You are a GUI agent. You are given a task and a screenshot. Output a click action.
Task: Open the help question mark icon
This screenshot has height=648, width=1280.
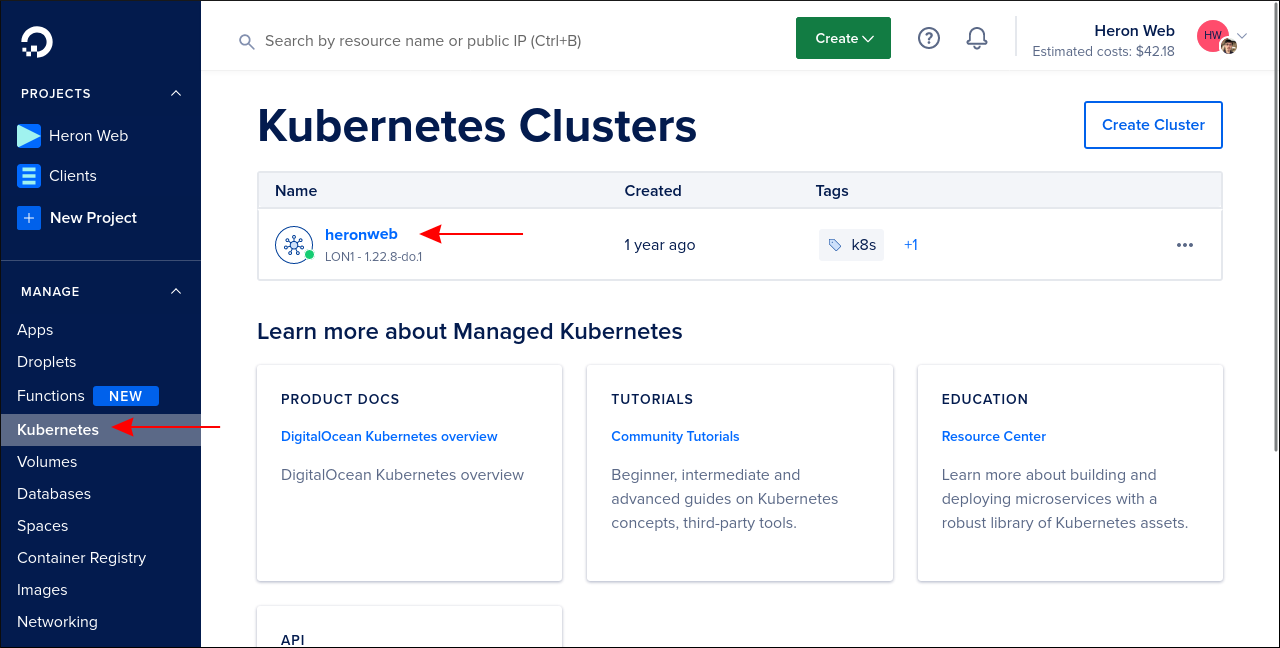(928, 38)
